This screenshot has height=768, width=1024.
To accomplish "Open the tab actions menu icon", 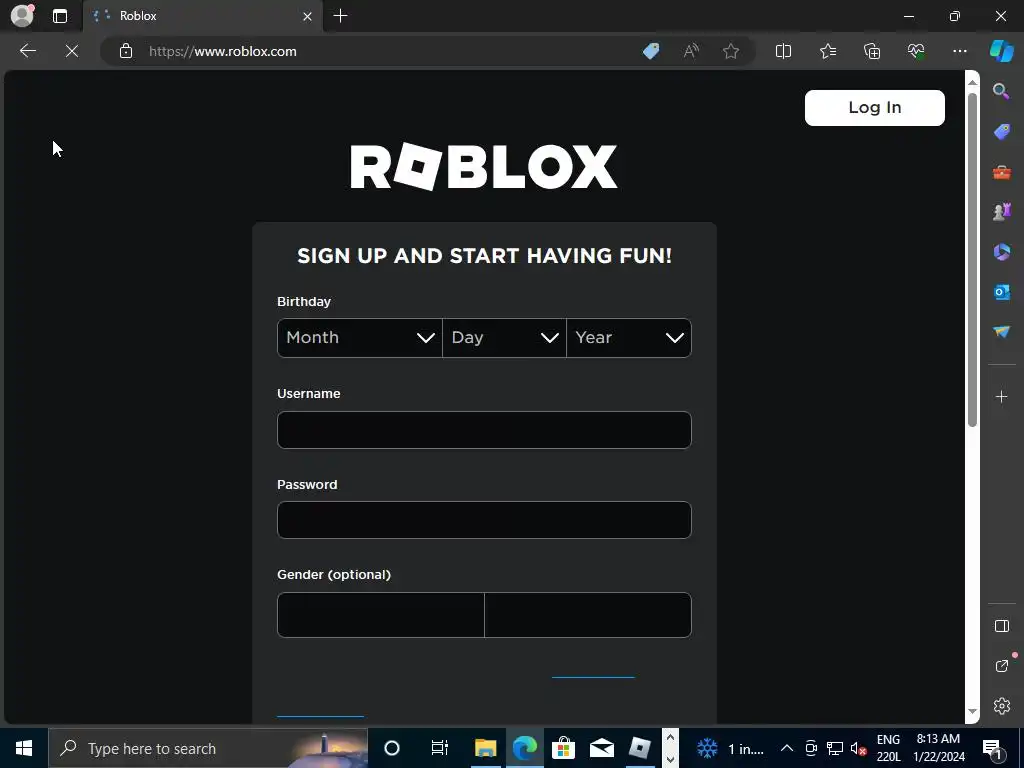I will pyautogui.click(x=60, y=16).
